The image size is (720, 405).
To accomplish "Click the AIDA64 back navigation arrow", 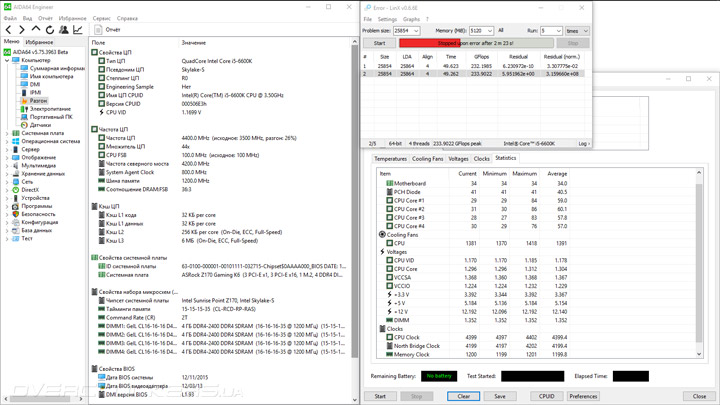I will pos(8,30).
